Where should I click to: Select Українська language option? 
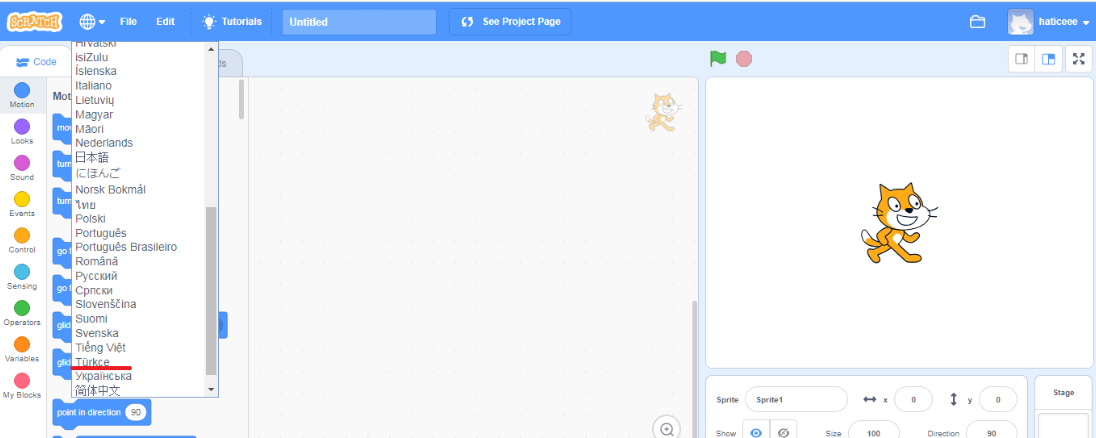point(103,376)
